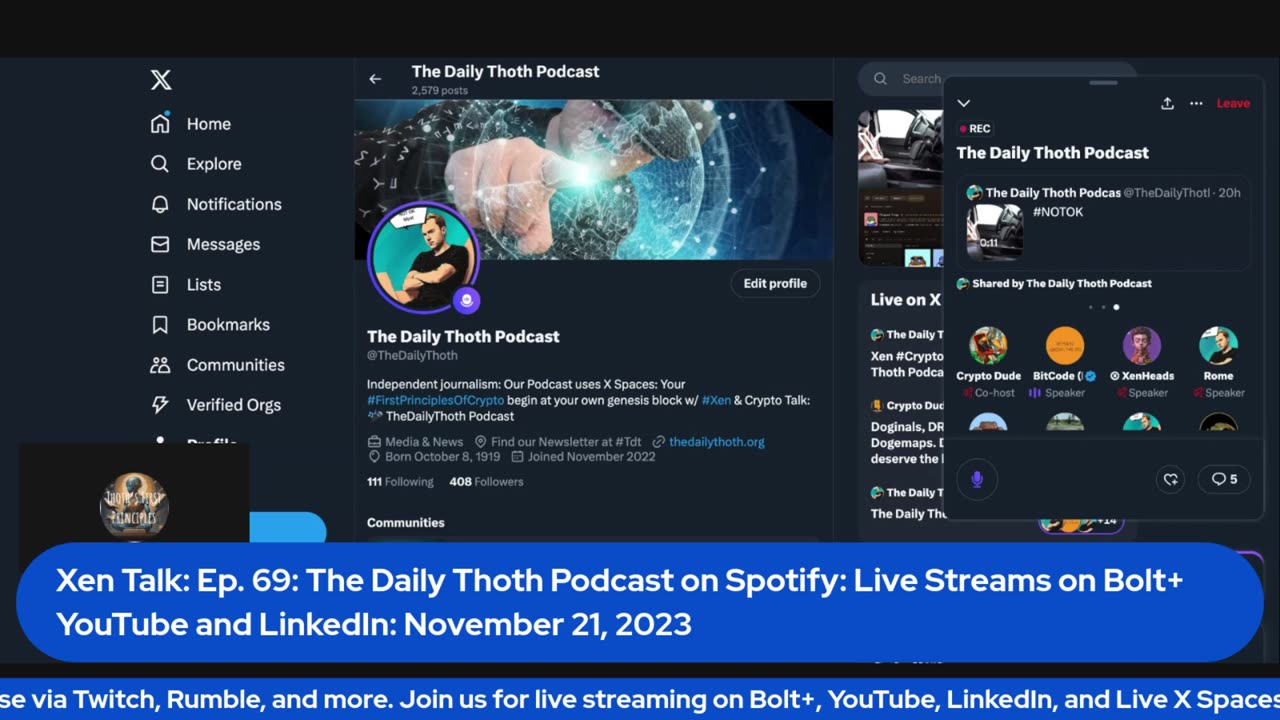The height and width of the screenshot is (720, 1280).
Task: Click 'Born October 8, 1919' text
Action: [441, 457]
